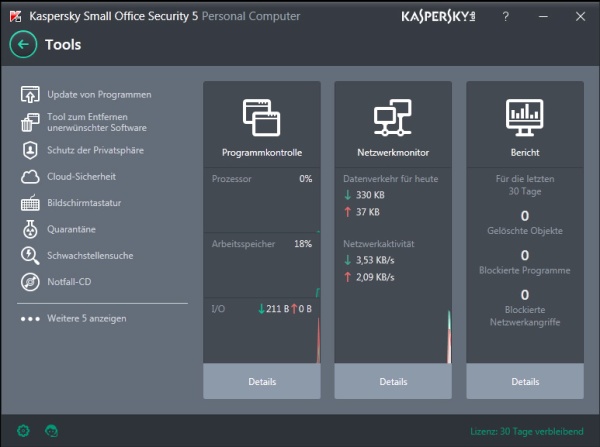Screen dimensions: 600x447
Task: Click the Blockierte Netzwerkangriffe count
Action: pos(525,295)
